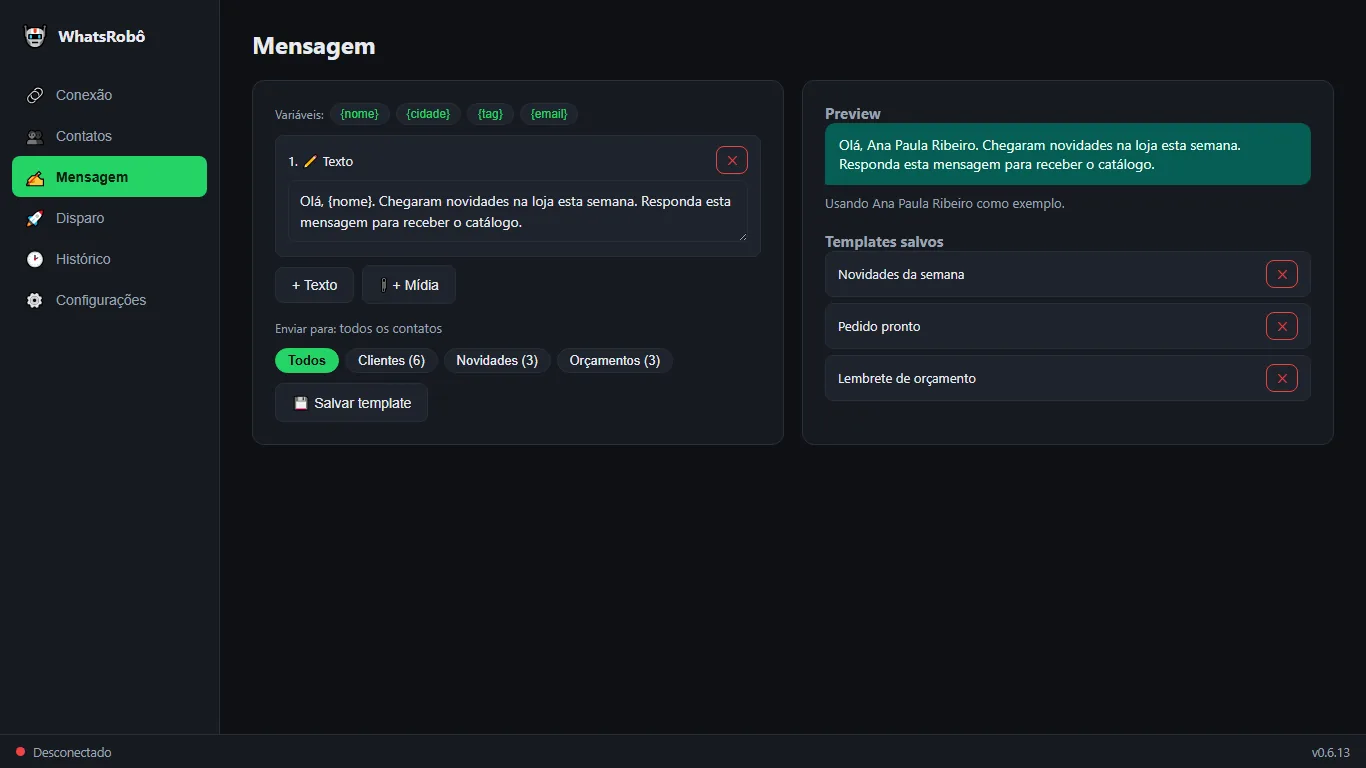The height and width of the screenshot is (768, 1366).
Task: Select the Todos recipient filter
Action: (307, 360)
